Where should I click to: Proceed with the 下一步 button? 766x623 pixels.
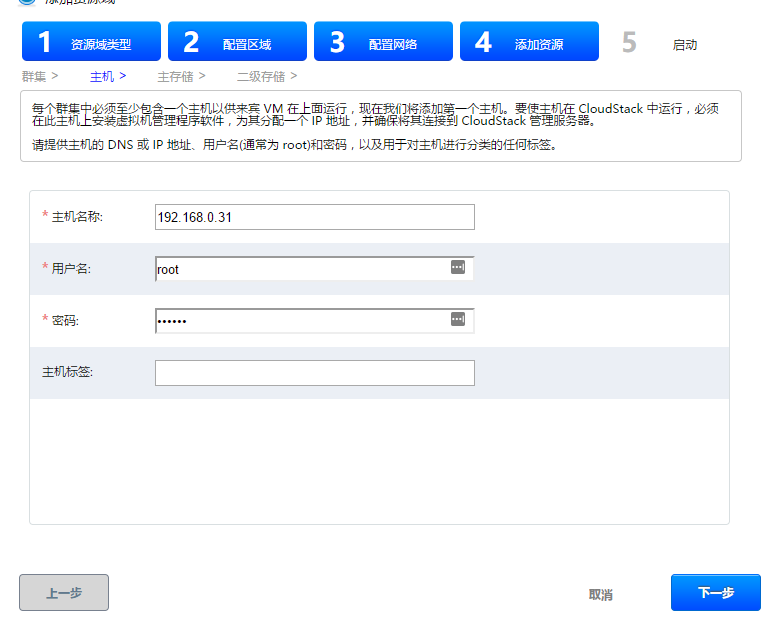(x=715, y=592)
